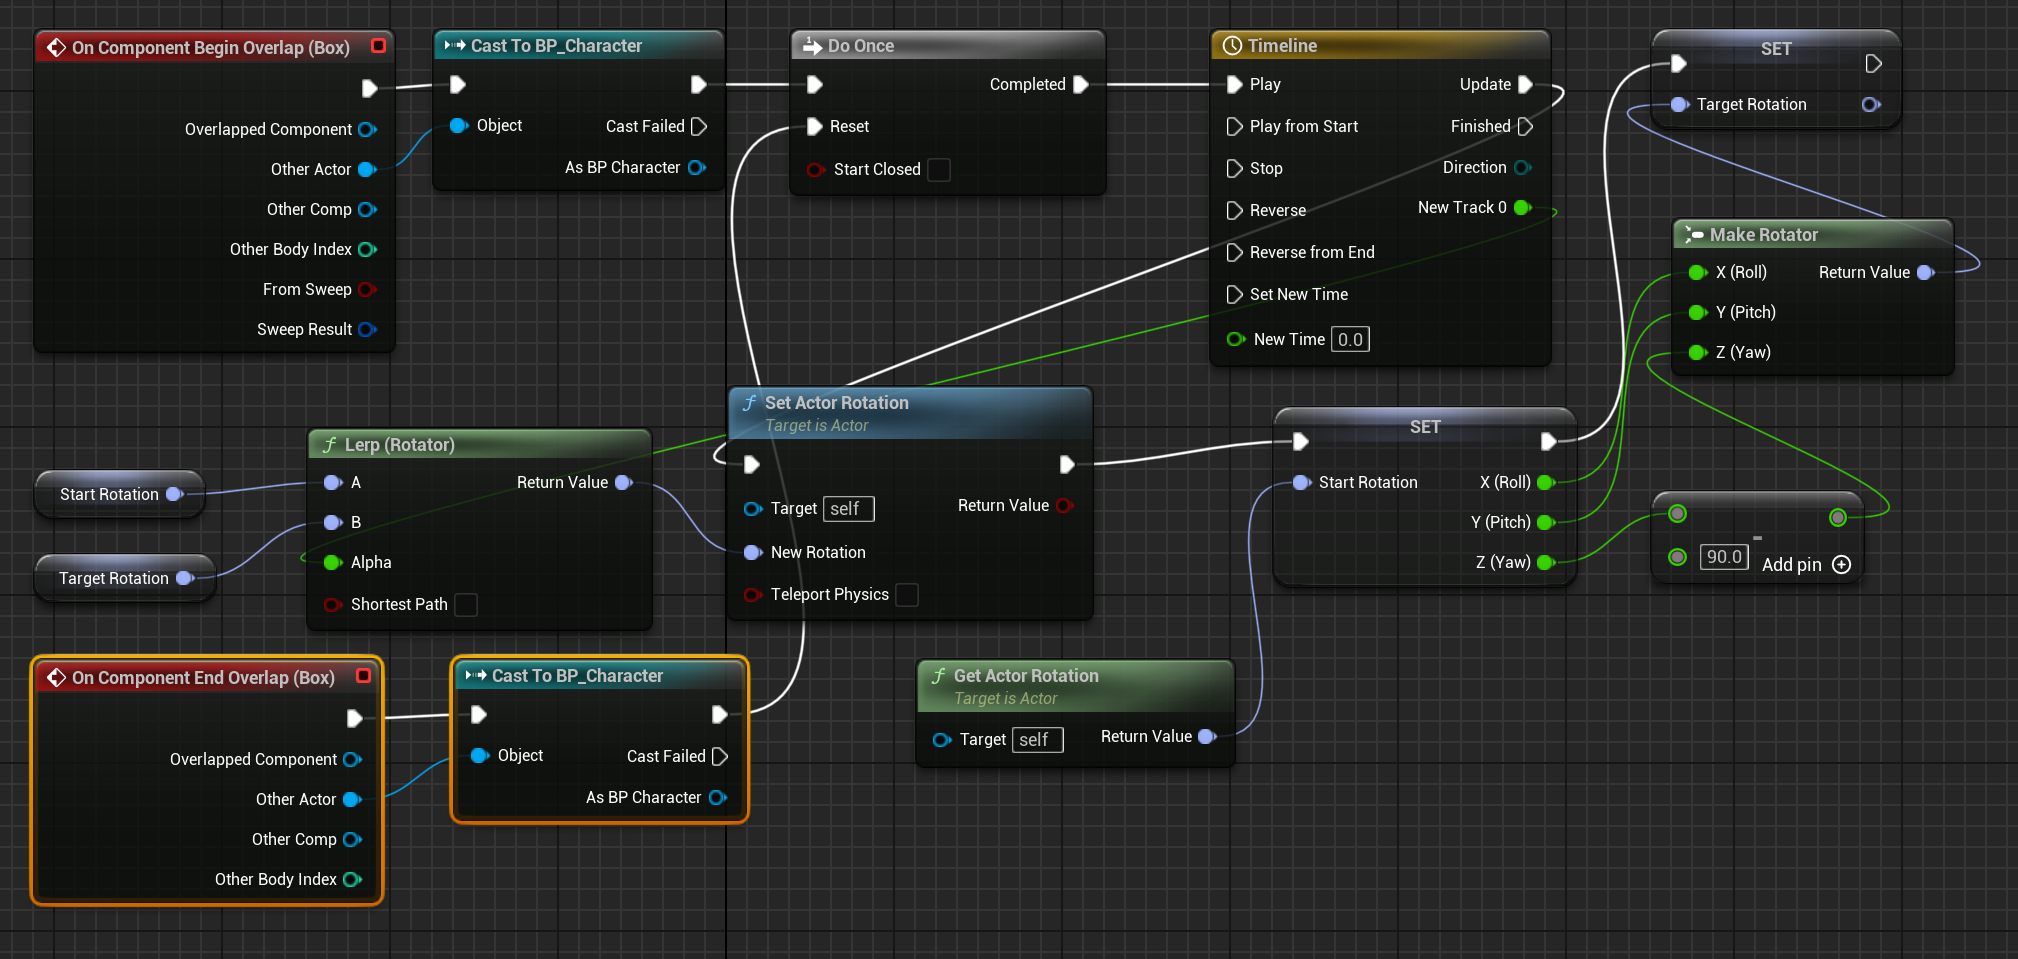Click the Timeline node's clock icon
Viewport: 2018px width, 959px height.
1232,46
